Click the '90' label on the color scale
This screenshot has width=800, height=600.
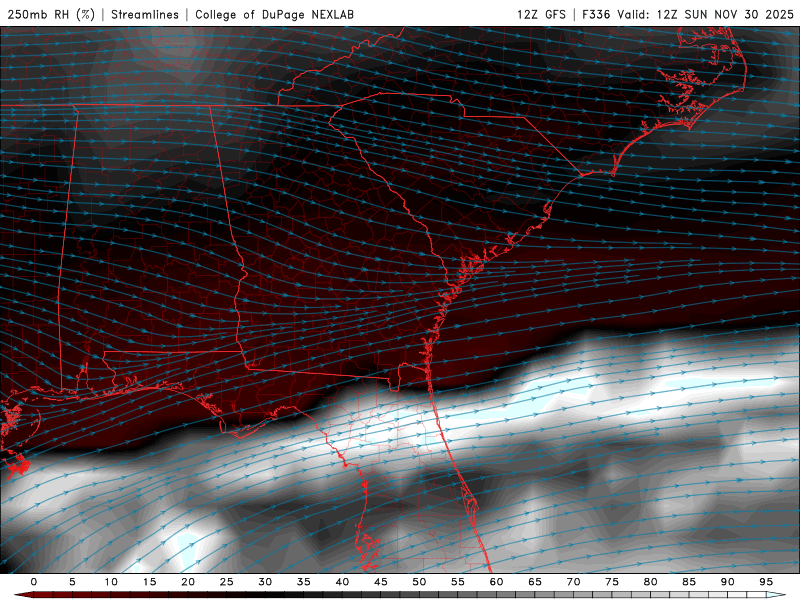coord(728,582)
